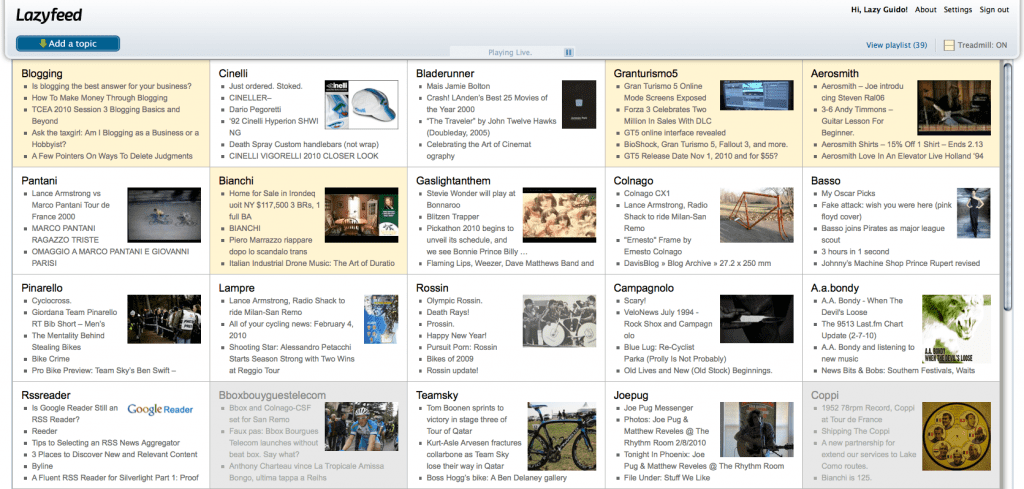Open 'Aerosmith Love In An Elevator' post
Image resolution: width=1024 pixels, height=489 pixels.
(x=901, y=156)
